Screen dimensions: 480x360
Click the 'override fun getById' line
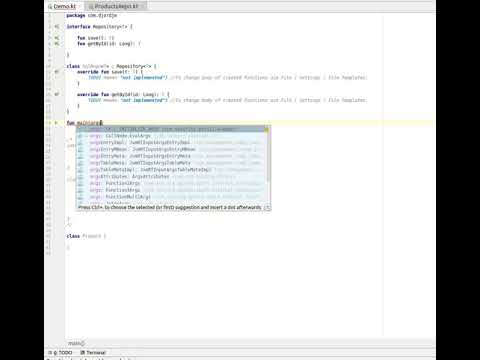point(123,95)
